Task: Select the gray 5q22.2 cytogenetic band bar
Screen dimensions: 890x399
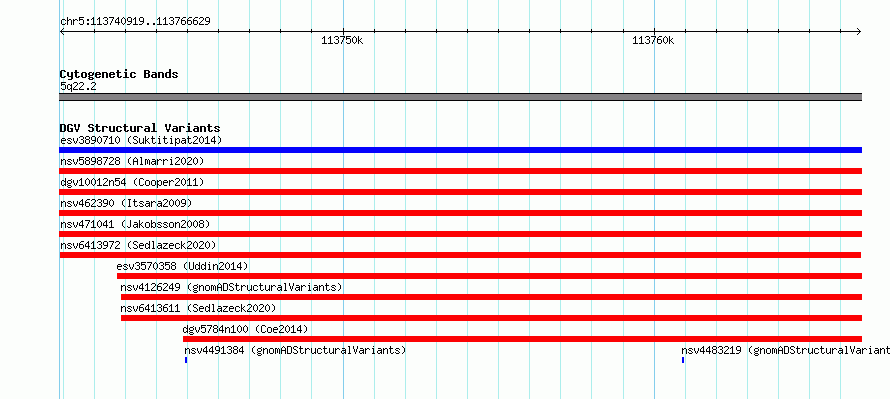Action: point(460,97)
